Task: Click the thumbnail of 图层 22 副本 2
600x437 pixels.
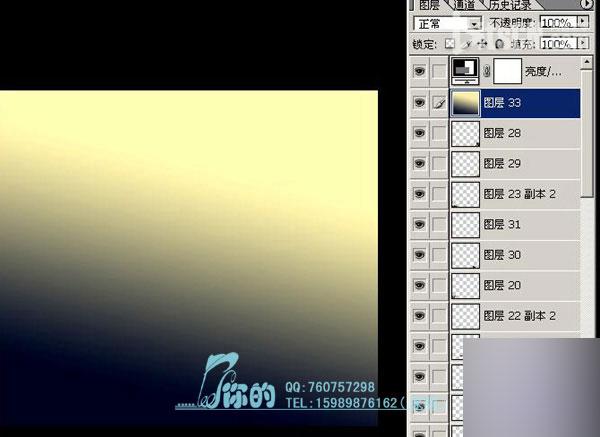Action: [x=465, y=316]
